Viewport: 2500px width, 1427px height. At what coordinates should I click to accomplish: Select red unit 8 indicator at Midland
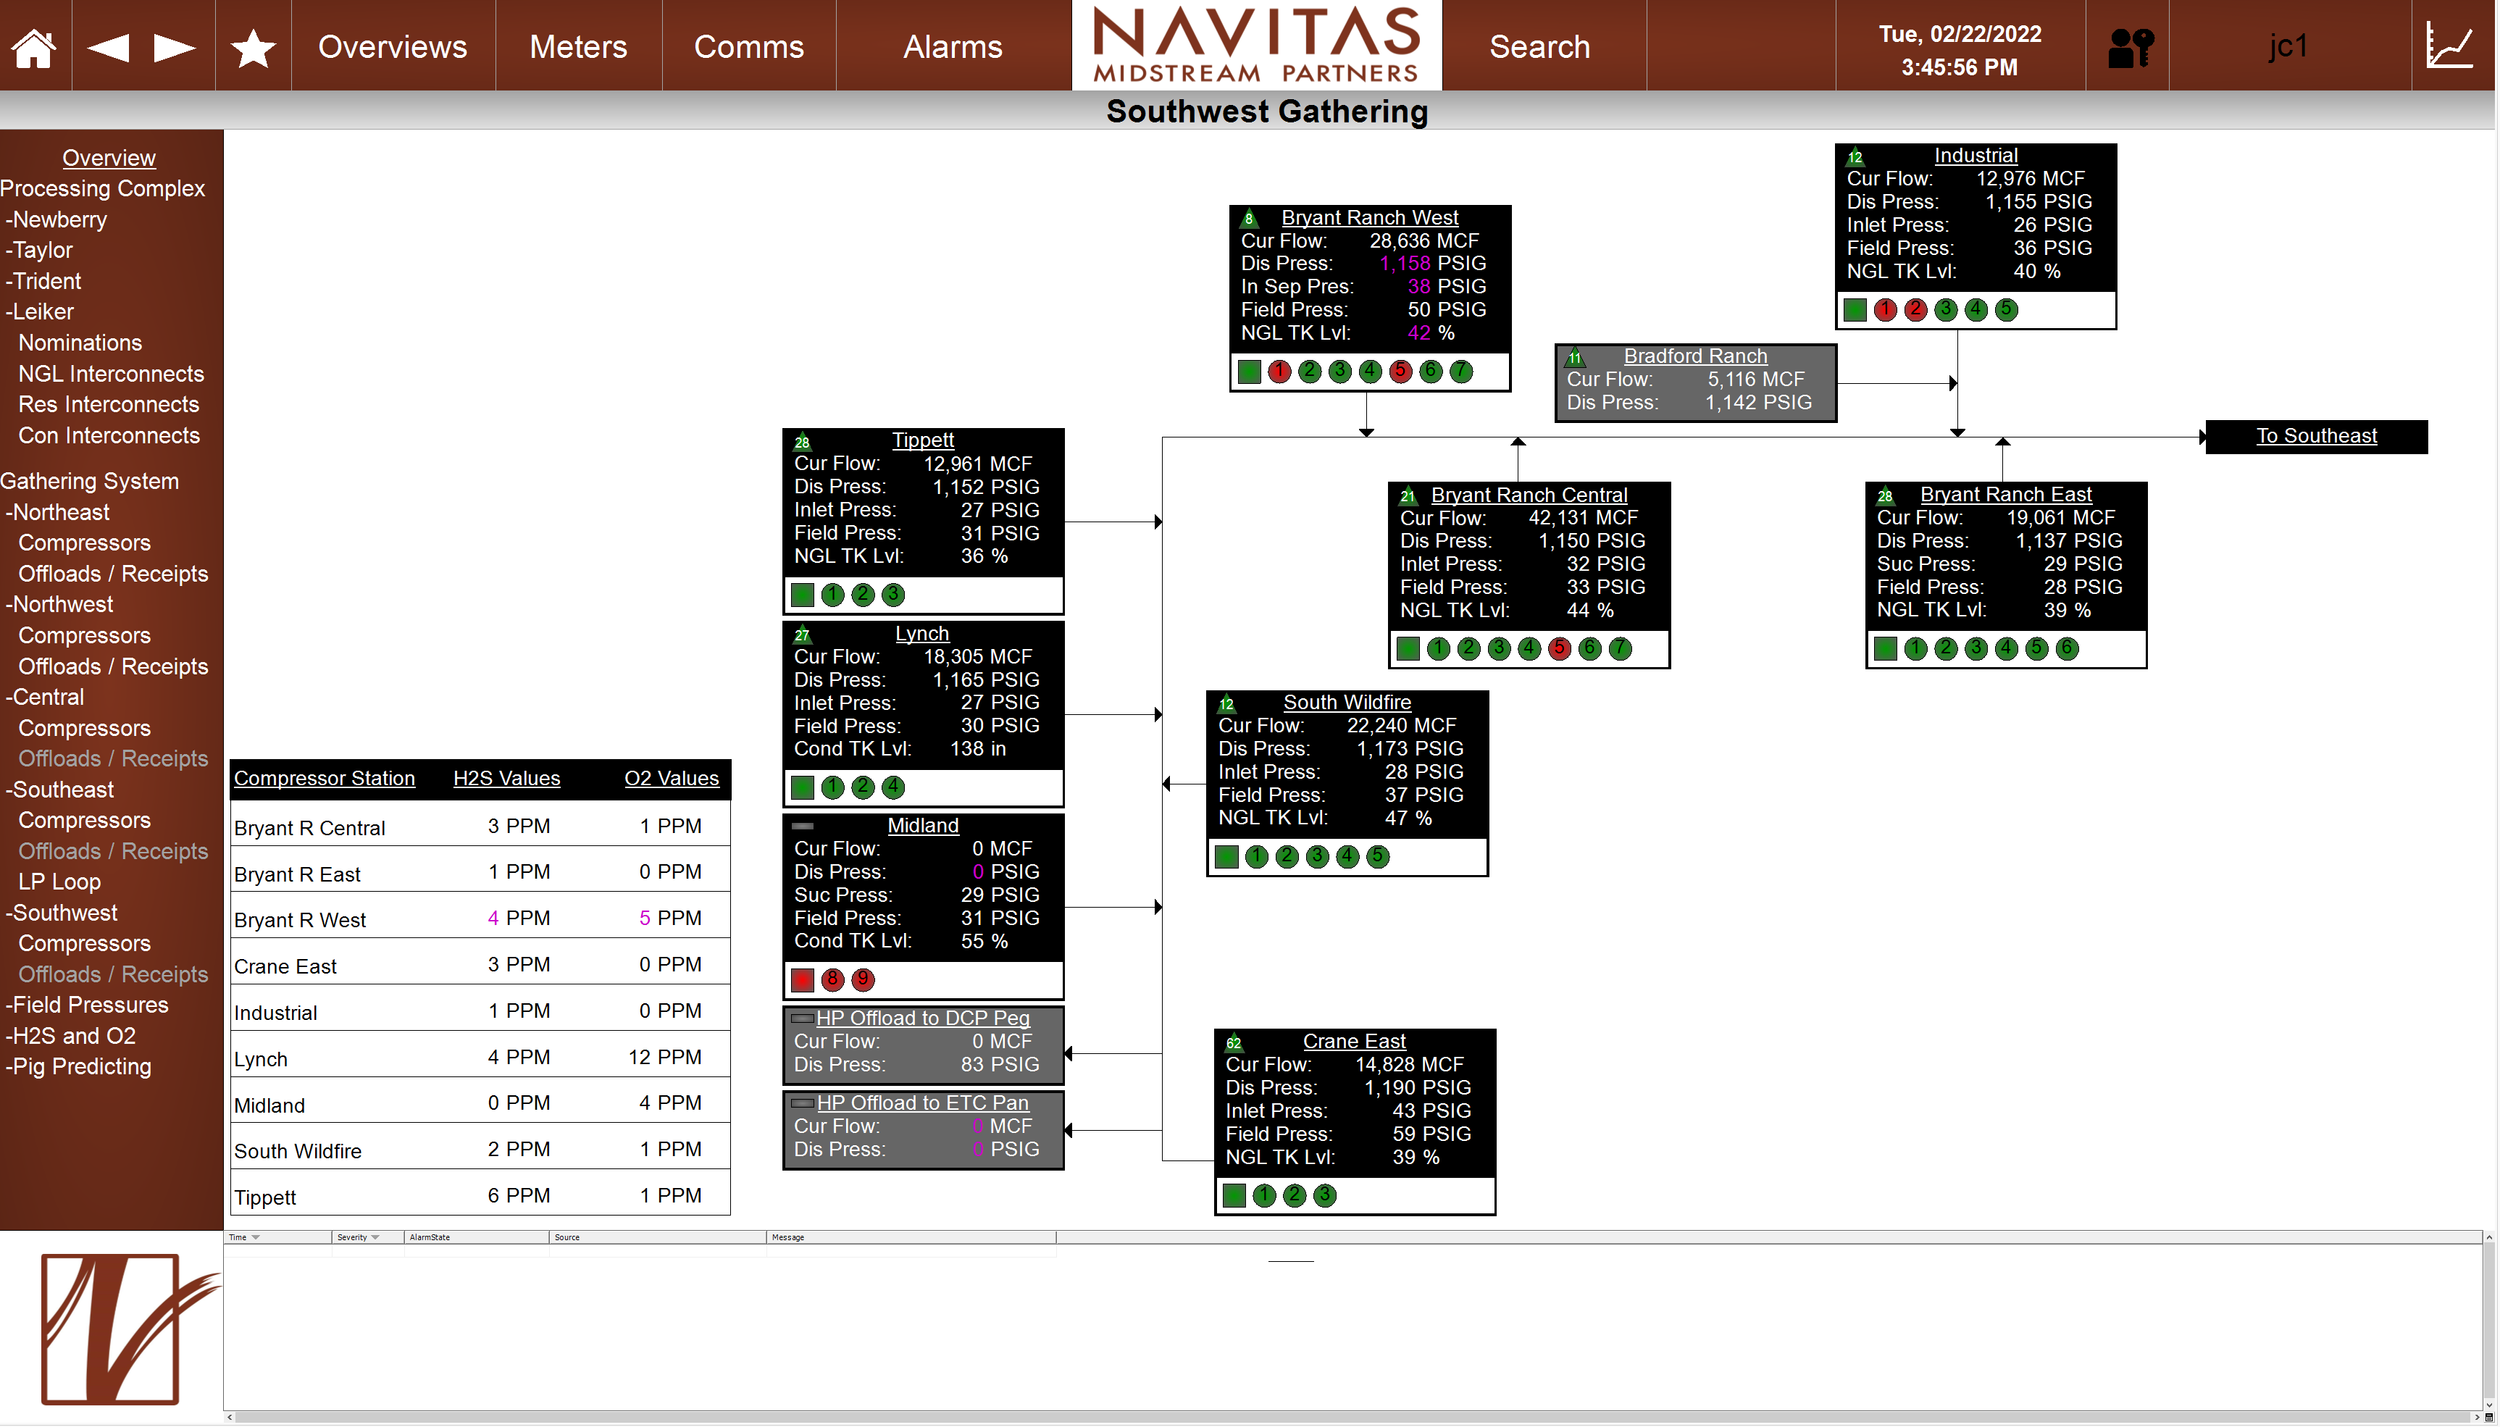pos(832,980)
